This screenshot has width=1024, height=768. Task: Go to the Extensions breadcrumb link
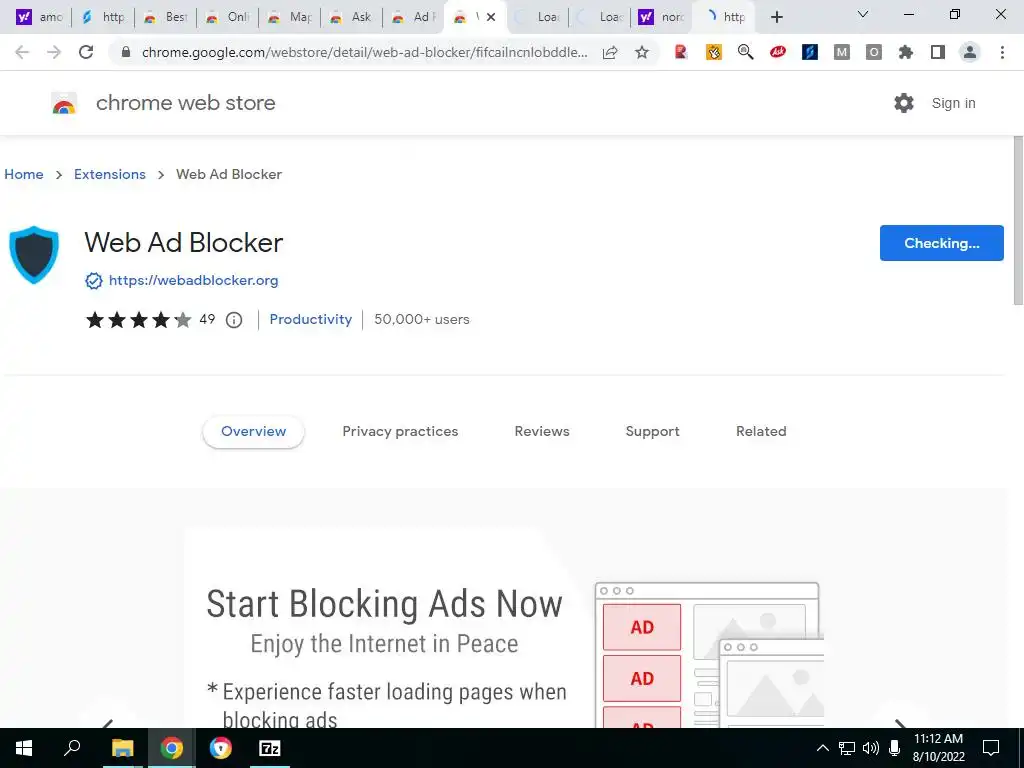[110, 174]
